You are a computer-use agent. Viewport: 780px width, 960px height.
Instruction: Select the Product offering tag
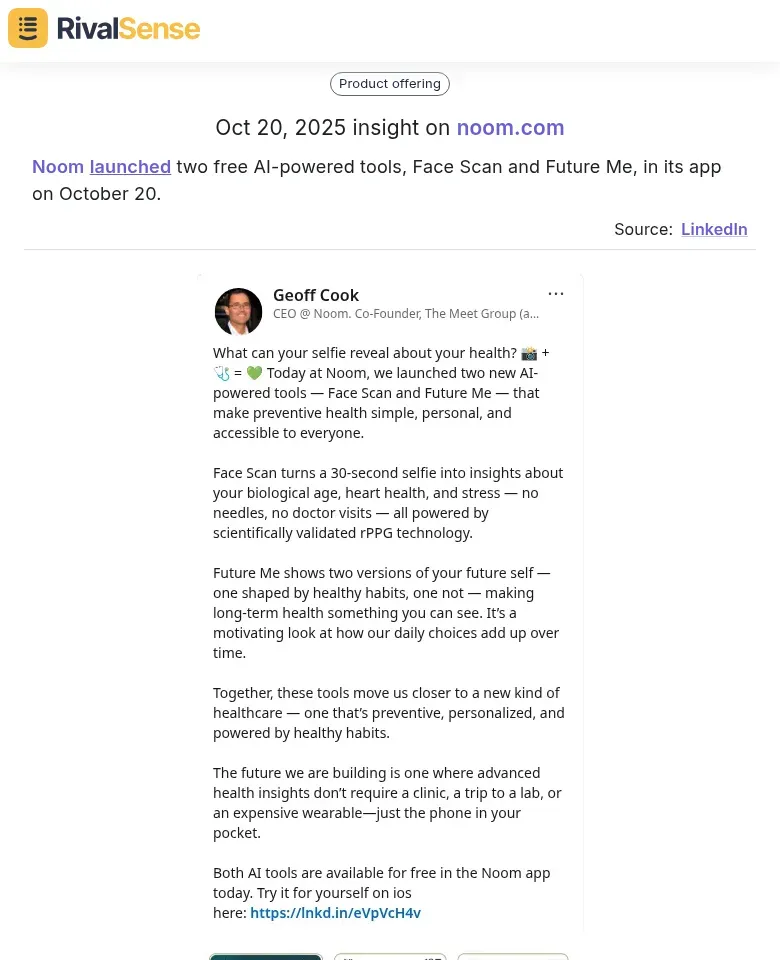point(390,84)
